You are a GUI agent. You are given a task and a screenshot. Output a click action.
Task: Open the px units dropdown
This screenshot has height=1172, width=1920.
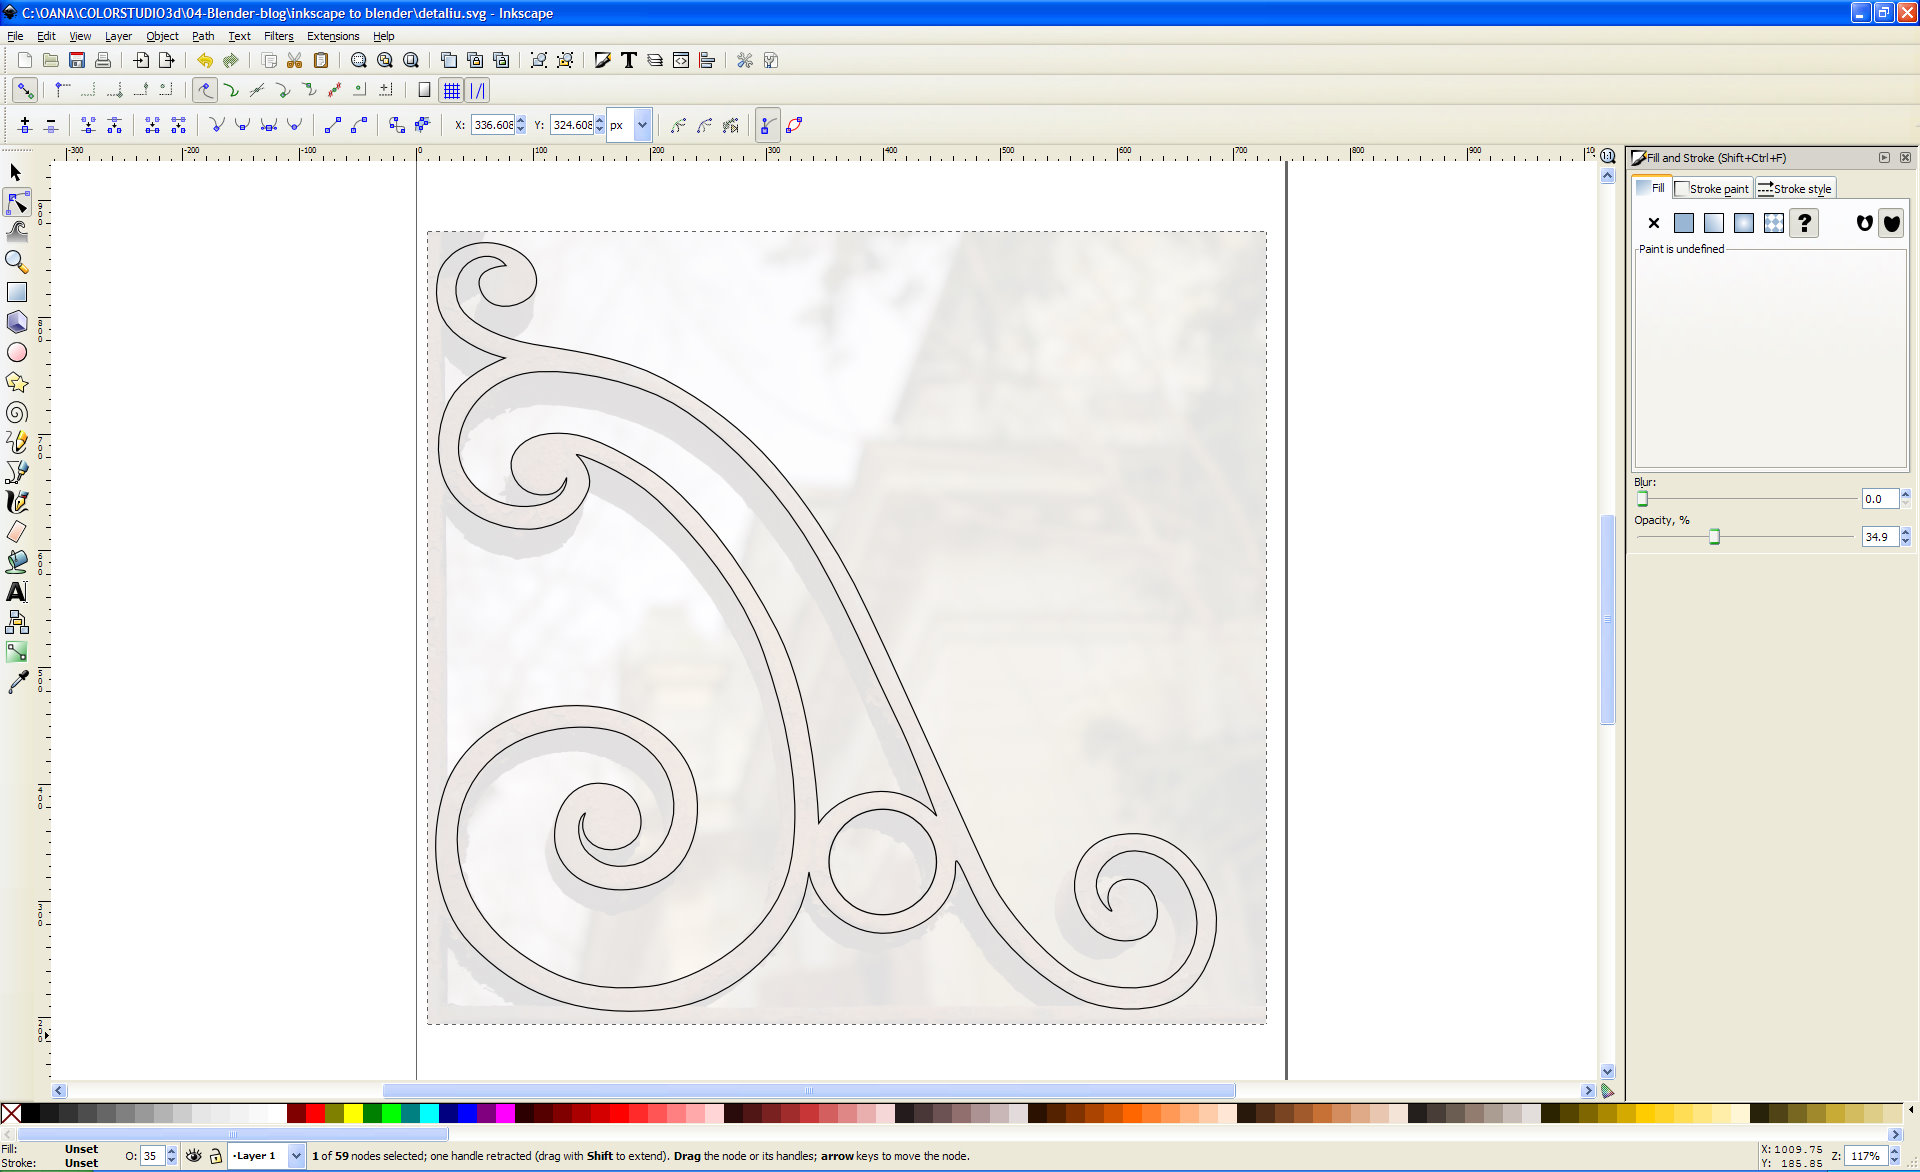pos(642,125)
